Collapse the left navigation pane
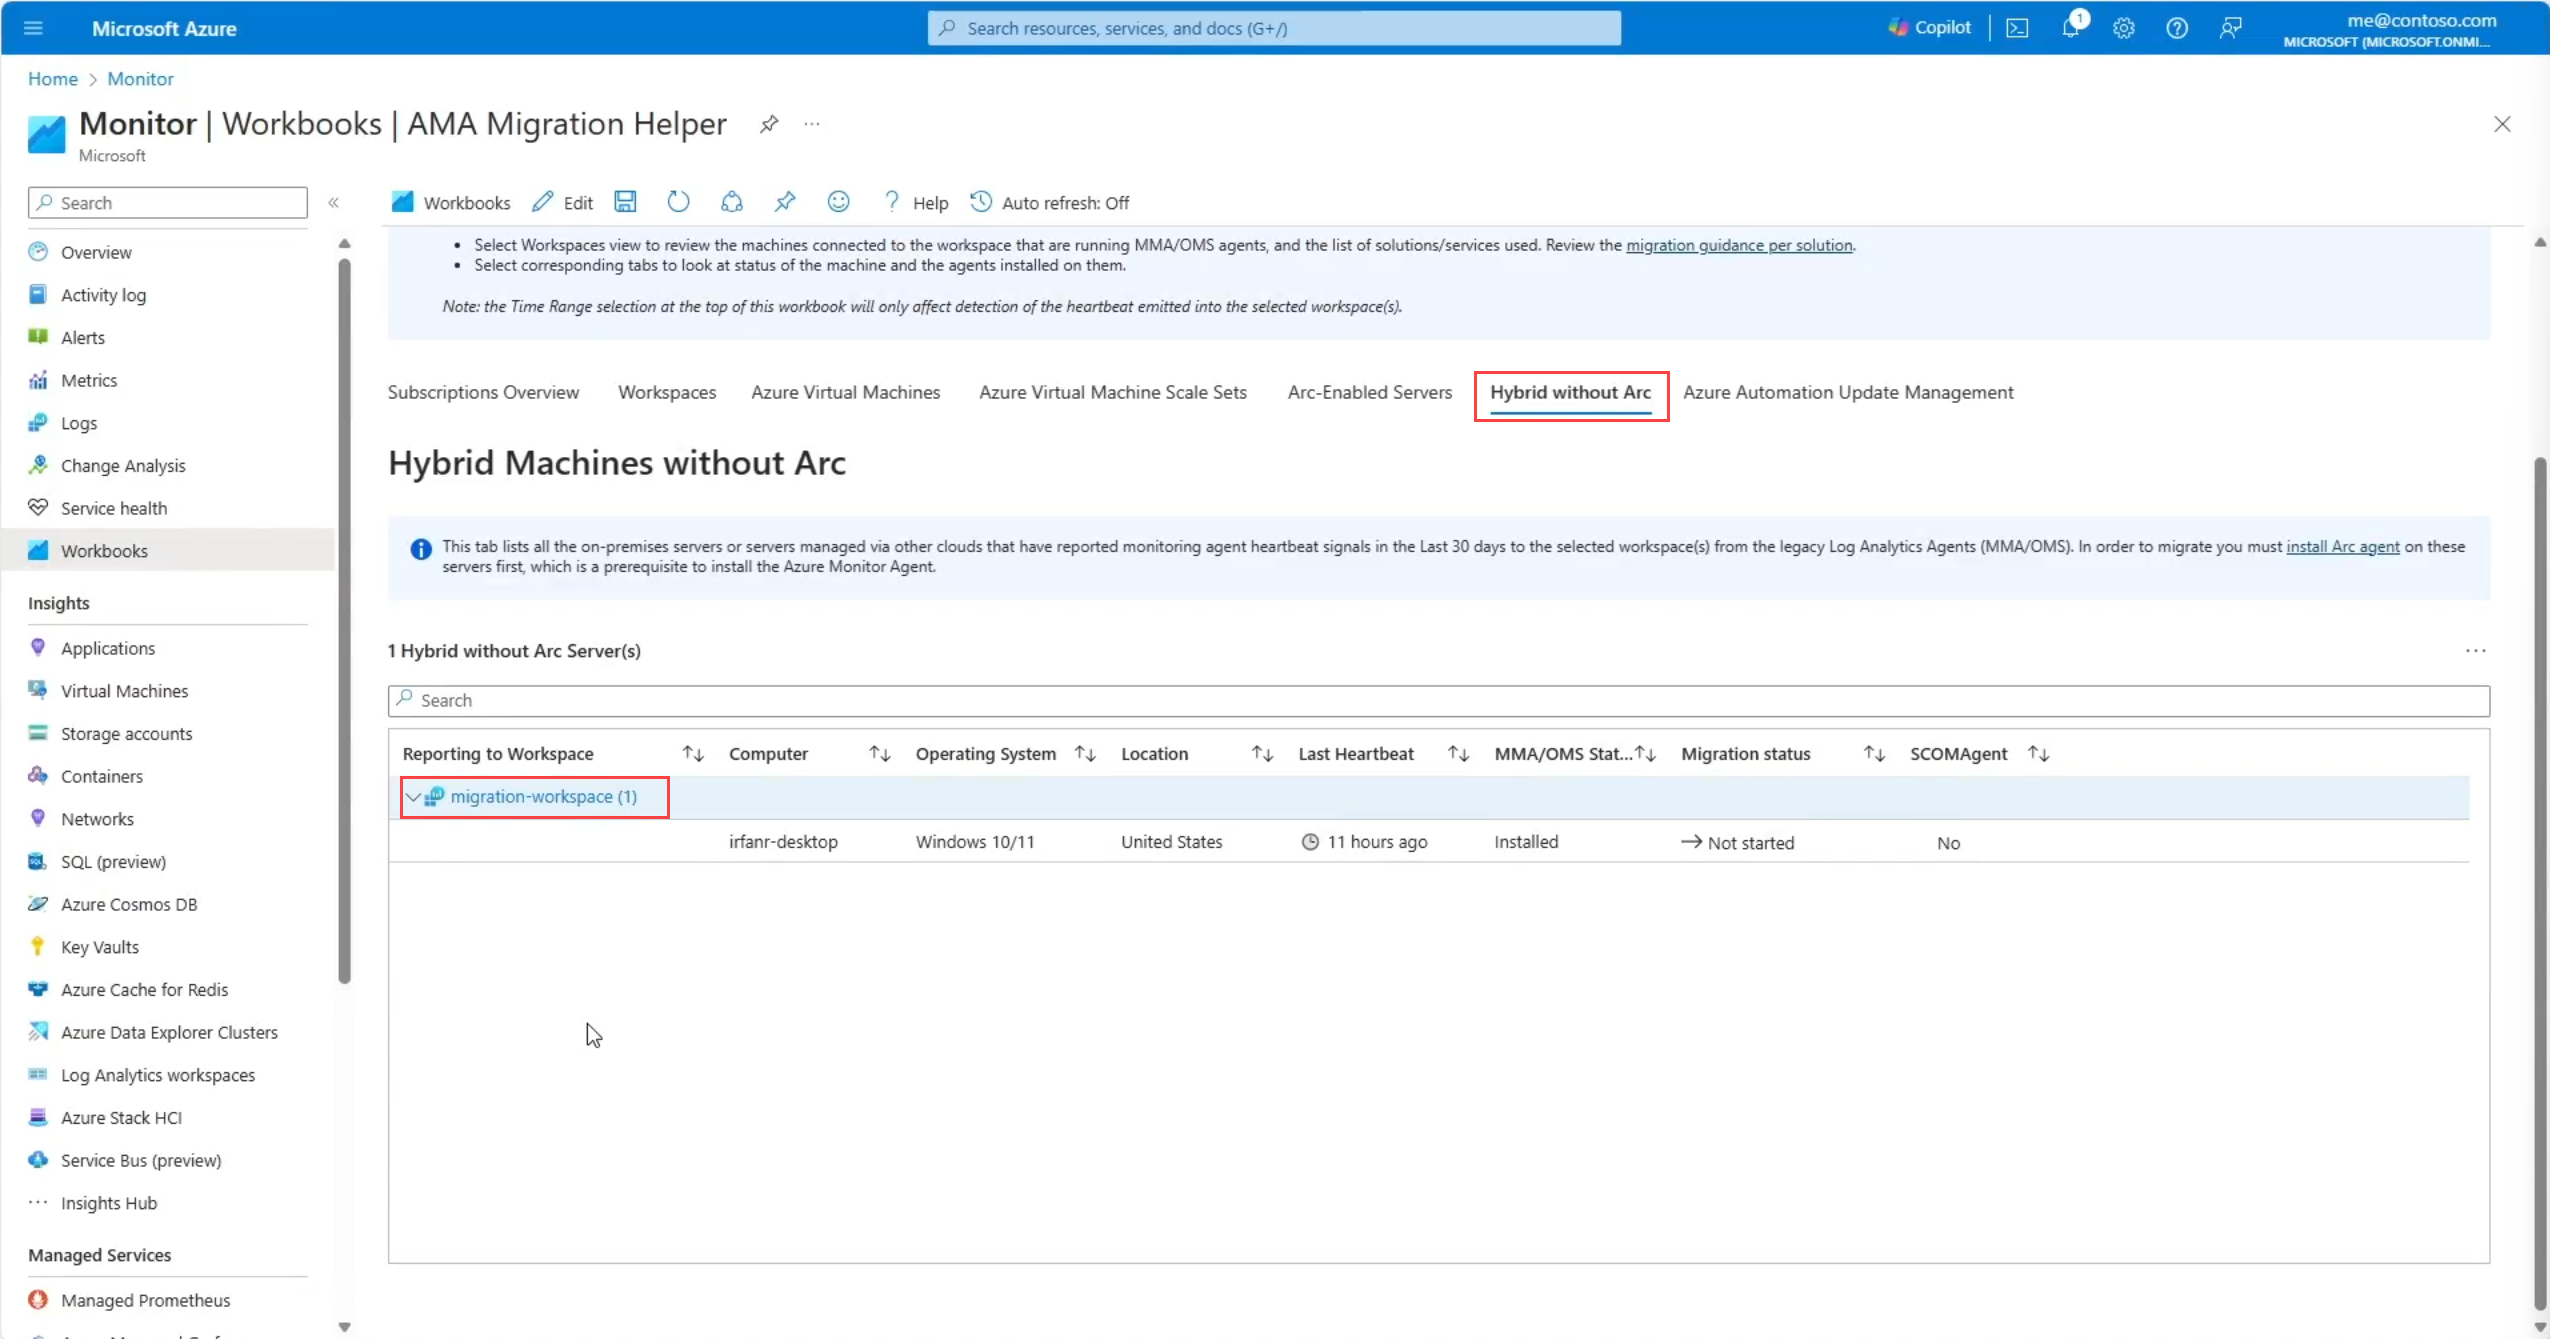Image resolution: width=2550 pixels, height=1339 pixels. [x=334, y=202]
